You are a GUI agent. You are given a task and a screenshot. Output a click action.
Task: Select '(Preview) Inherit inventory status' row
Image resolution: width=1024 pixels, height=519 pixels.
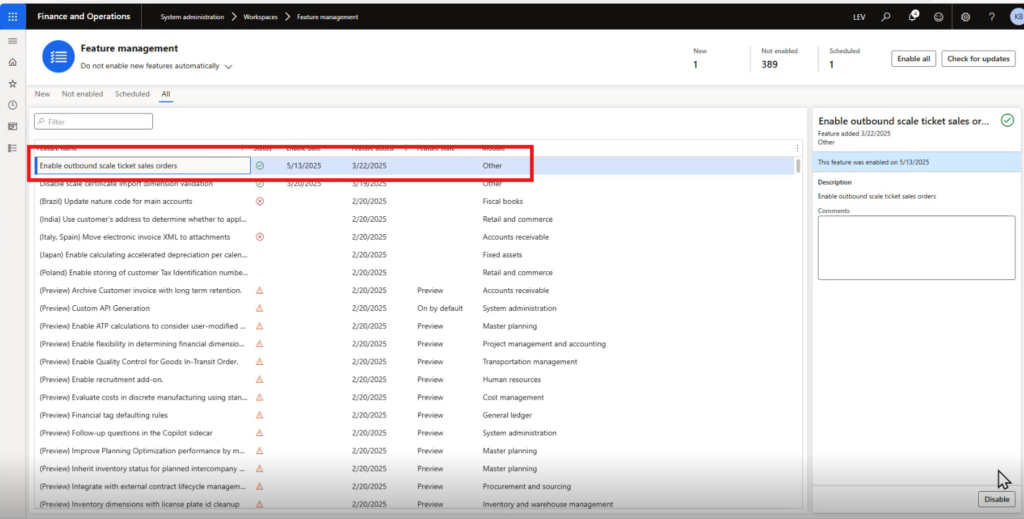point(416,469)
